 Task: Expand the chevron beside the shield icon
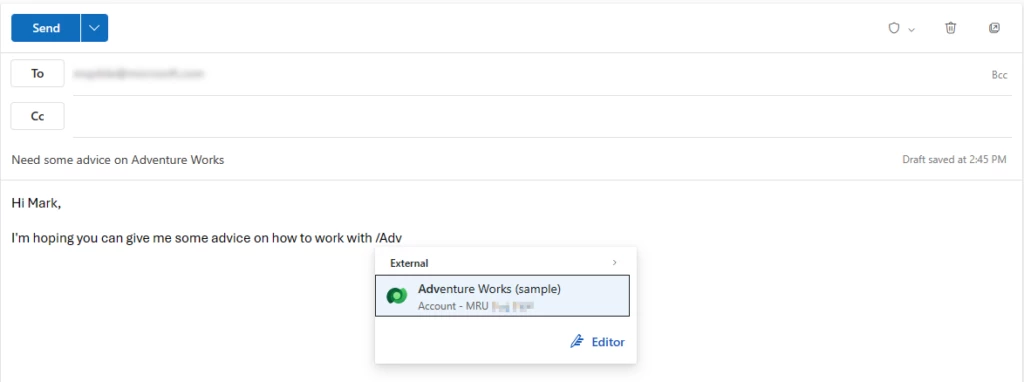click(x=912, y=29)
